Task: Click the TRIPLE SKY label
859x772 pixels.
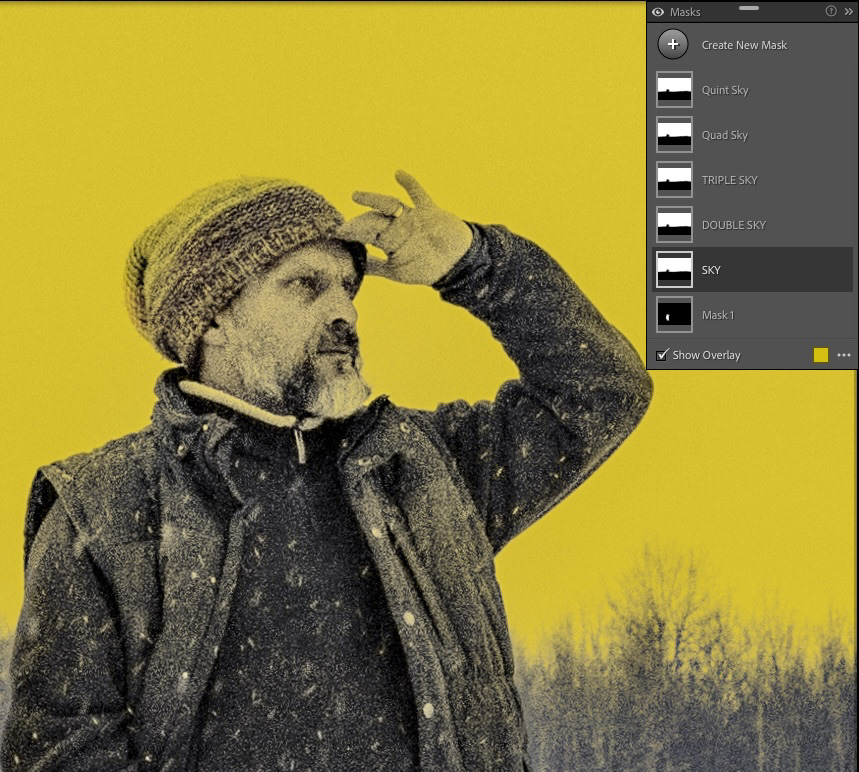Action: (x=729, y=180)
